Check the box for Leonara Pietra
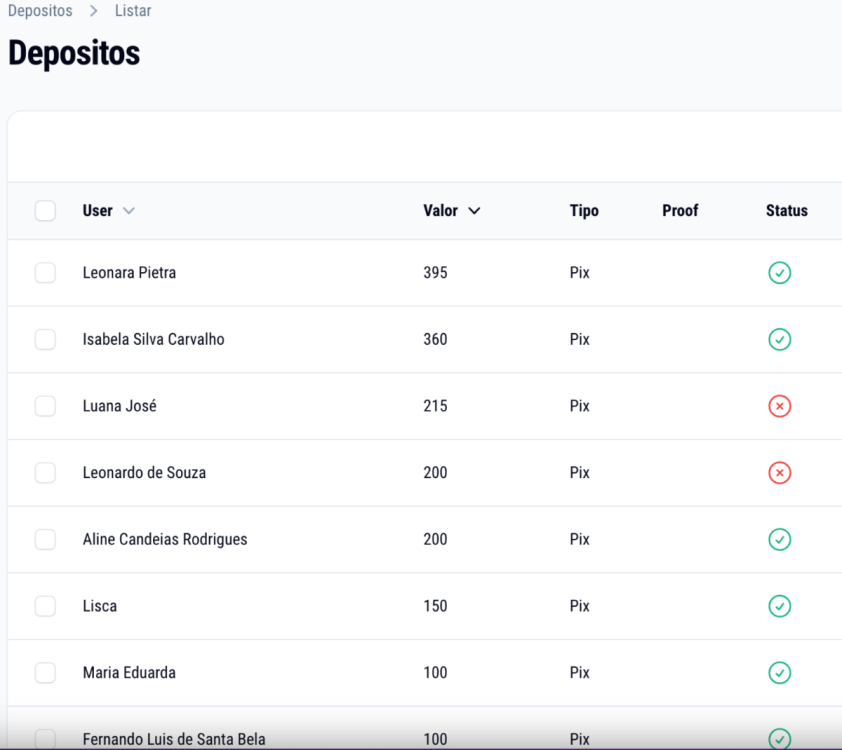 (45, 273)
